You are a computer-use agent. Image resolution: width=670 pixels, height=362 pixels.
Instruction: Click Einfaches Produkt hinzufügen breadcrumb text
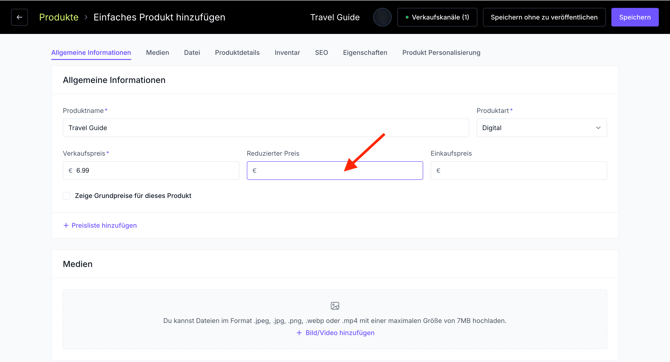(159, 18)
